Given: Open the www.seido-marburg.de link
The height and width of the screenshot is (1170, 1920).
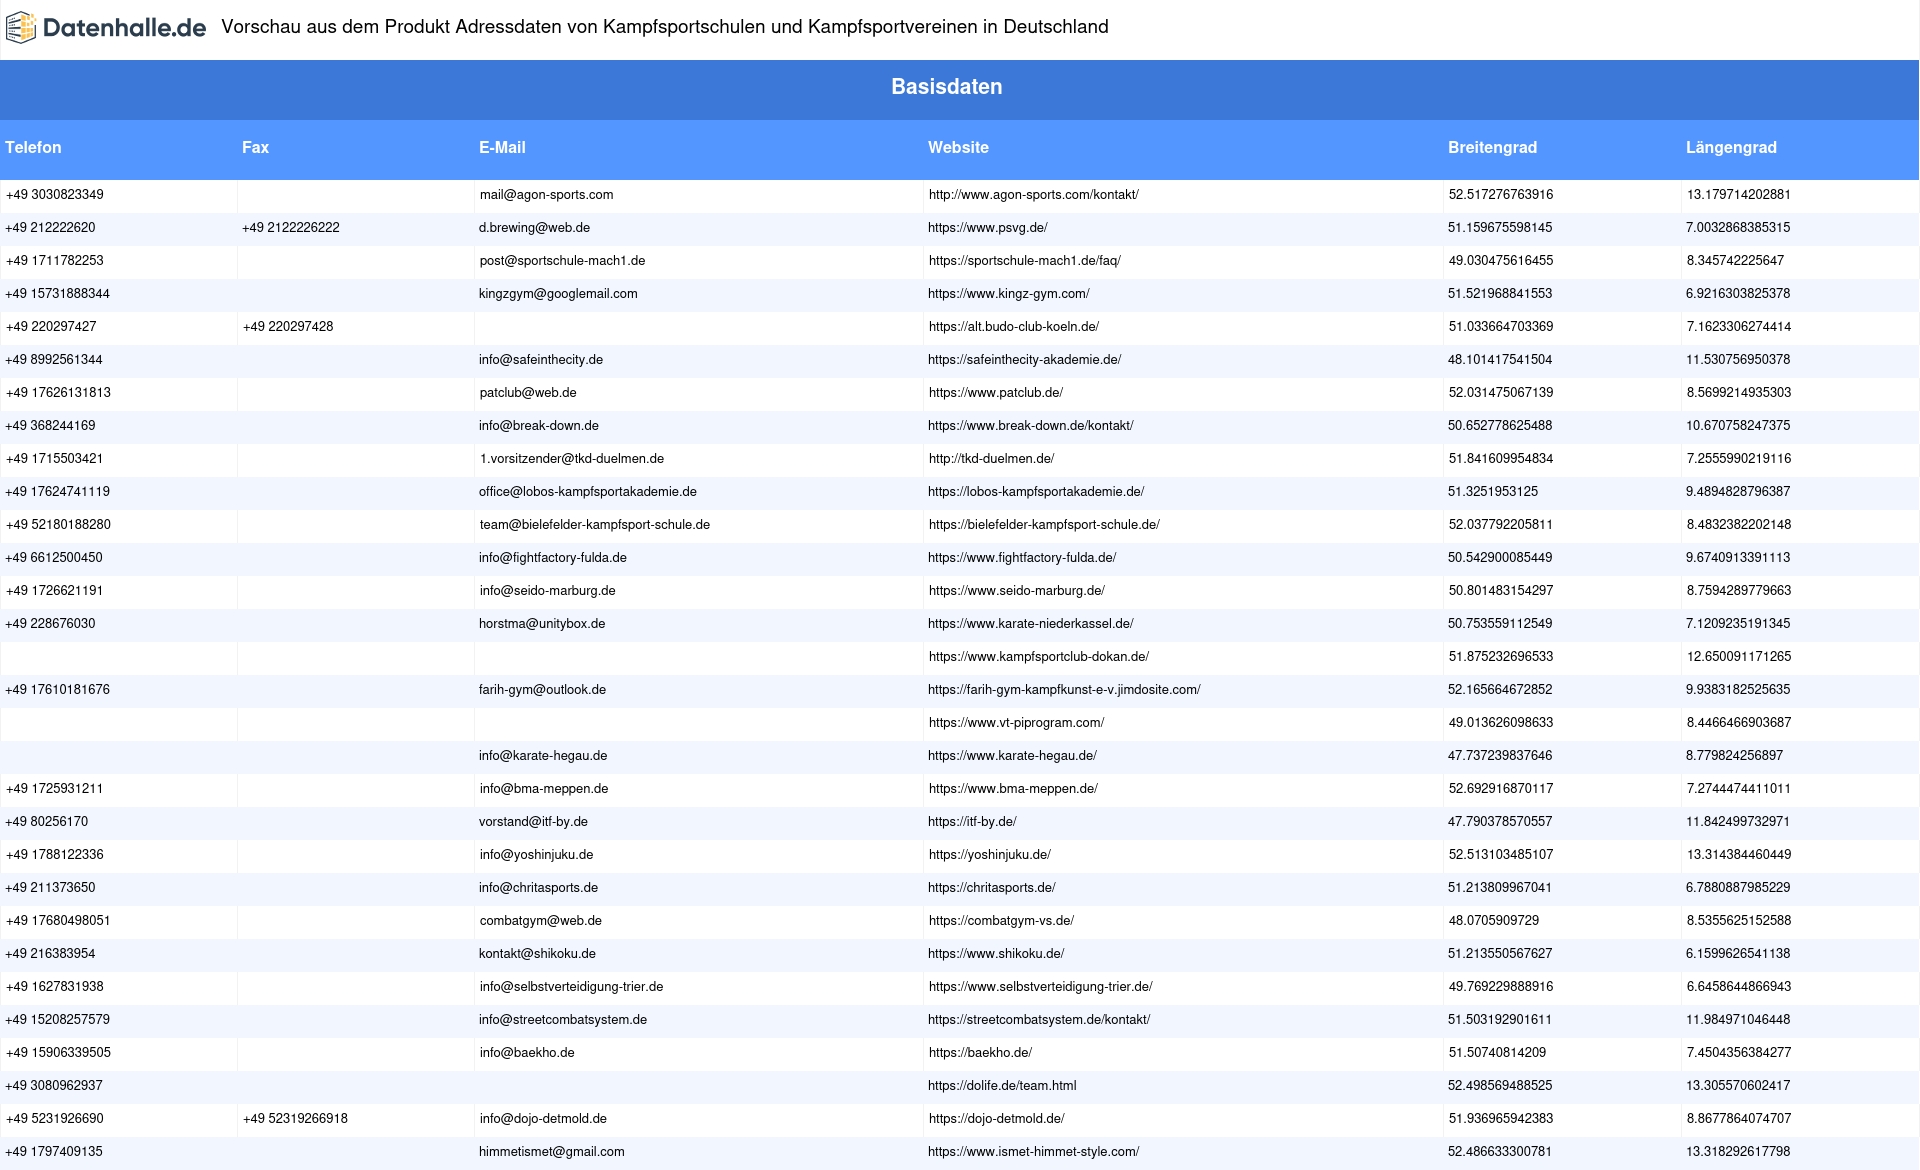Looking at the screenshot, I should point(1016,591).
